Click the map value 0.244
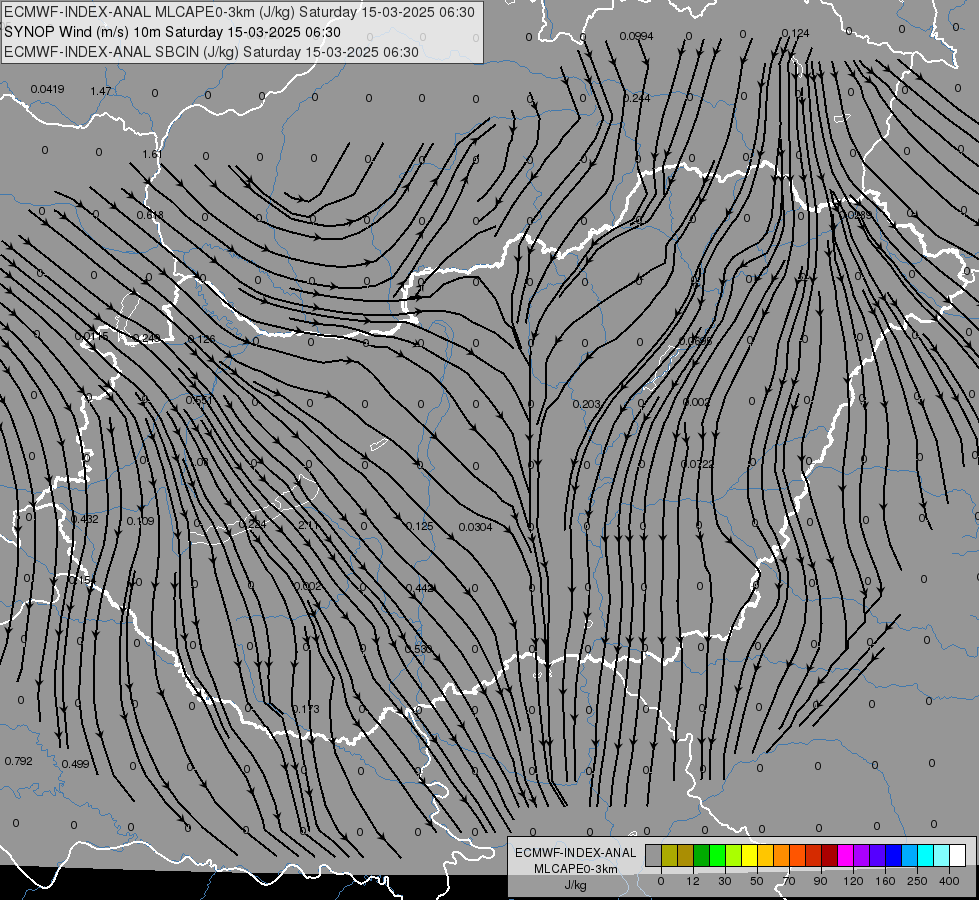979x900 pixels. point(636,98)
